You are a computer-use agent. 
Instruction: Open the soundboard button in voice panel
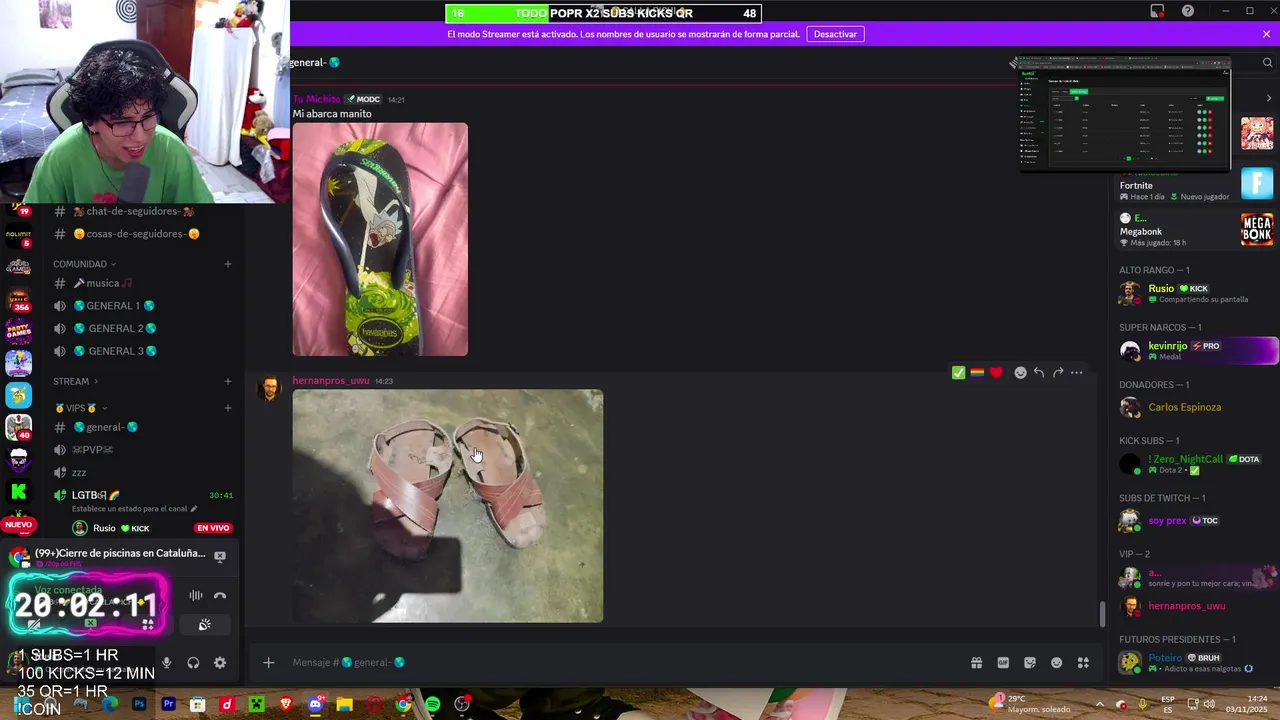click(204, 624)
